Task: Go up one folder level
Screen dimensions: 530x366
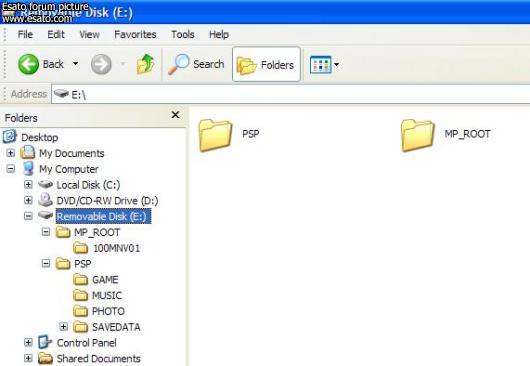Action: click(146, 64)
